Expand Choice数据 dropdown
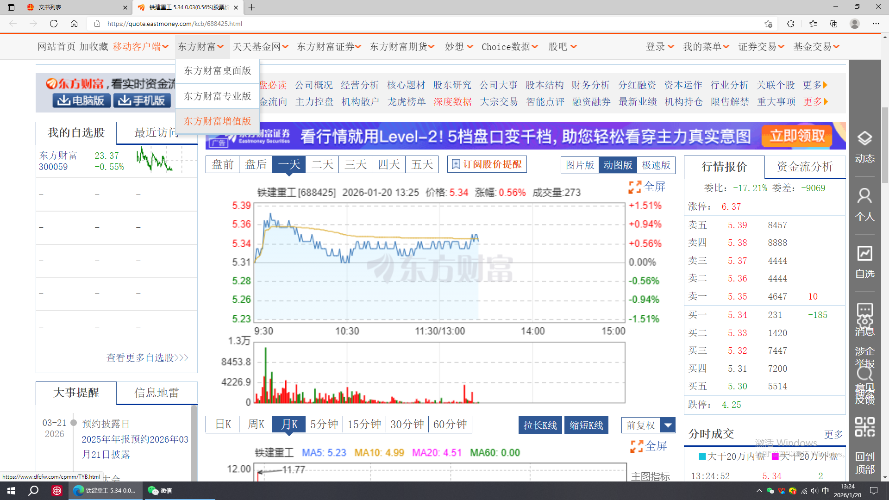Screen dimensions: 889x500 509,46
